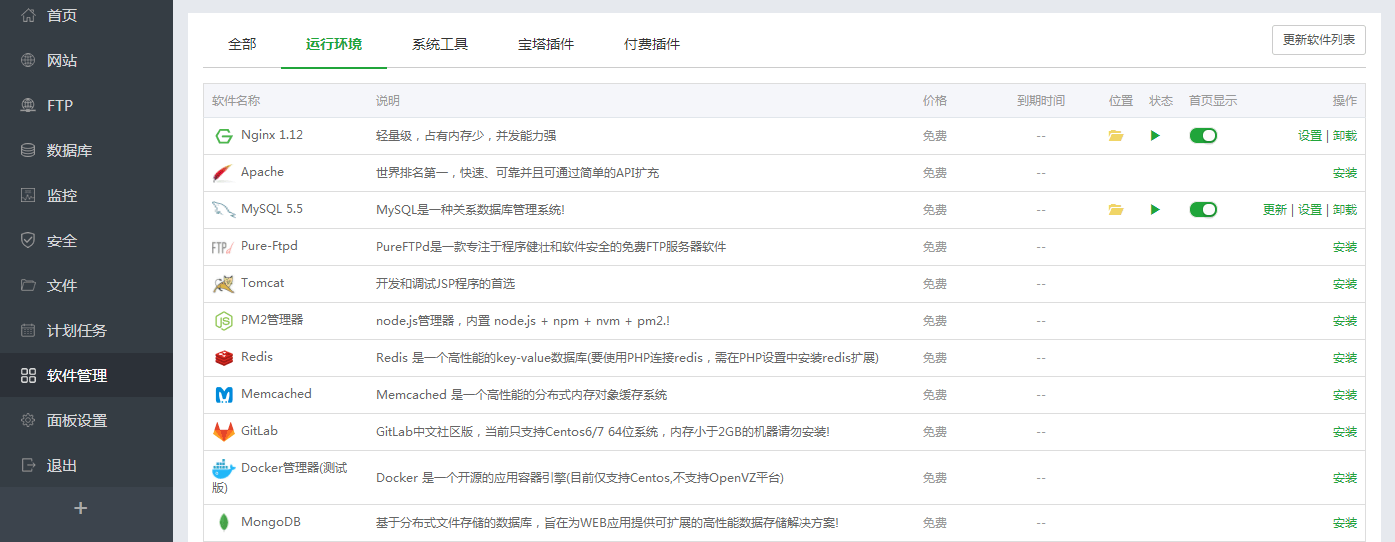Click the Pure-Ftpd FTP icon
The image size is (1395, 542).
[x=223, y=247]
